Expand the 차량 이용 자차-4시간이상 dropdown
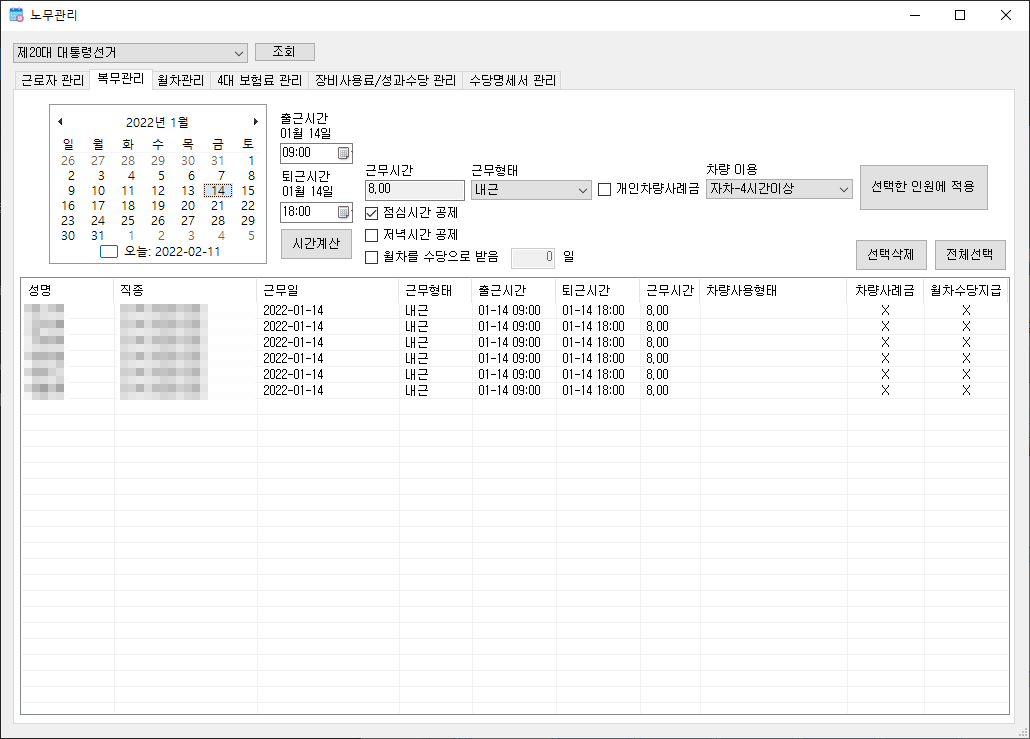The width and height of the screenshot is (1030, 739). 779,189
